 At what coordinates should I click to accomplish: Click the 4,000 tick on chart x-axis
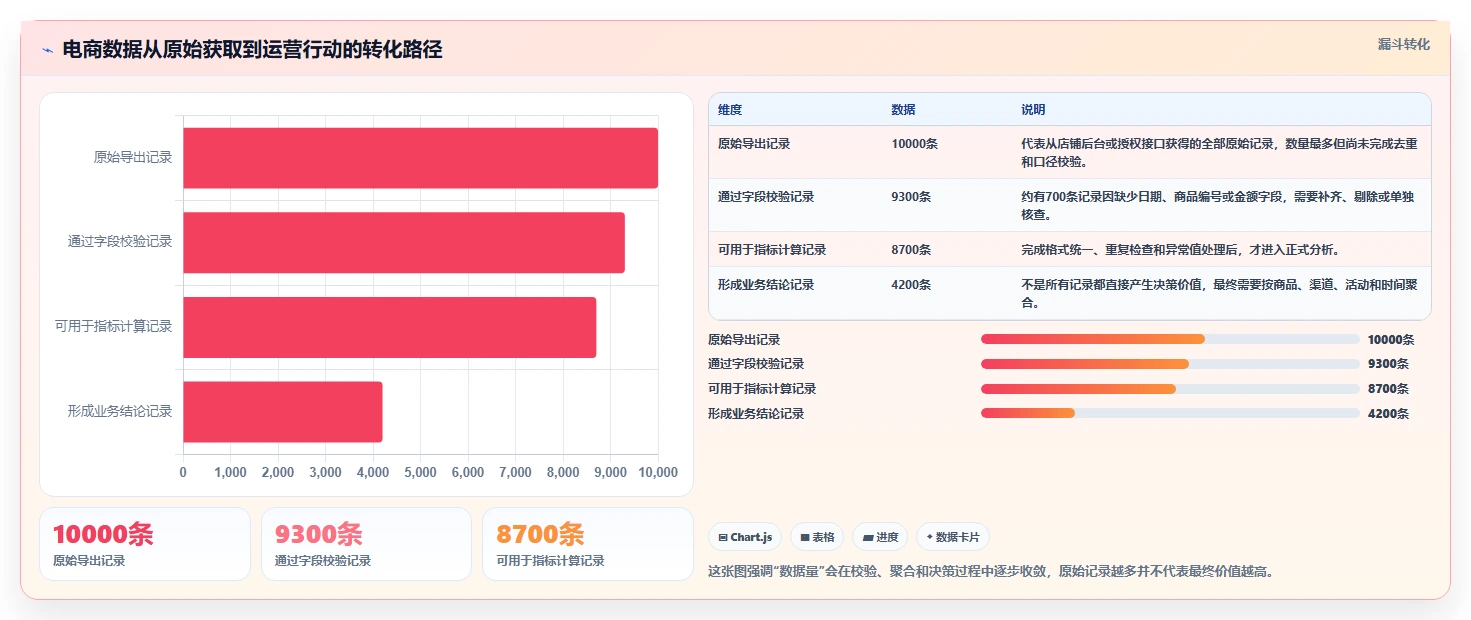point(373,473)
